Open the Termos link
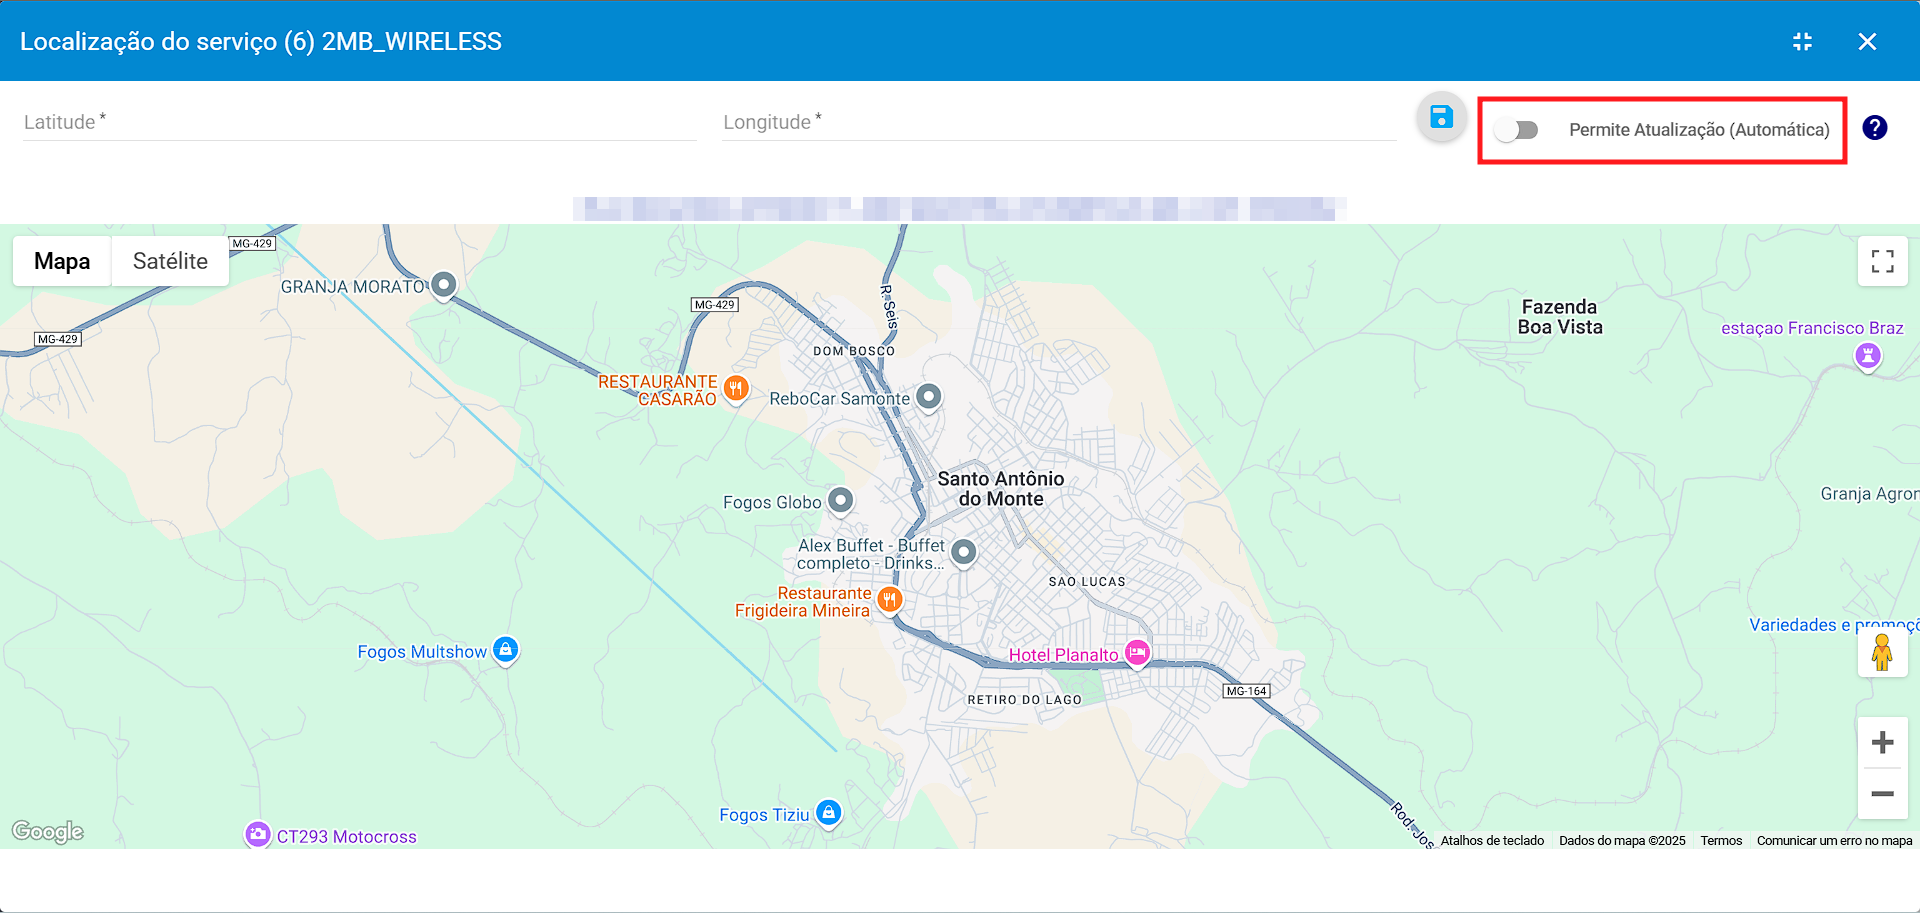This screenshot has width=1920, height=913. click(x=1721, y=841)
